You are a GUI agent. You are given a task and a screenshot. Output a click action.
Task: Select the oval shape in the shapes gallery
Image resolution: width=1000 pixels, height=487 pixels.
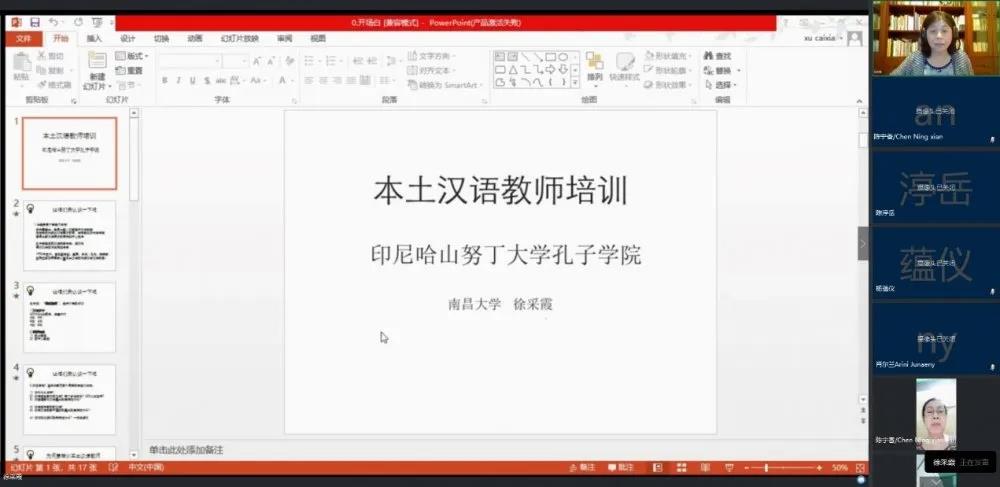point(563,57)
